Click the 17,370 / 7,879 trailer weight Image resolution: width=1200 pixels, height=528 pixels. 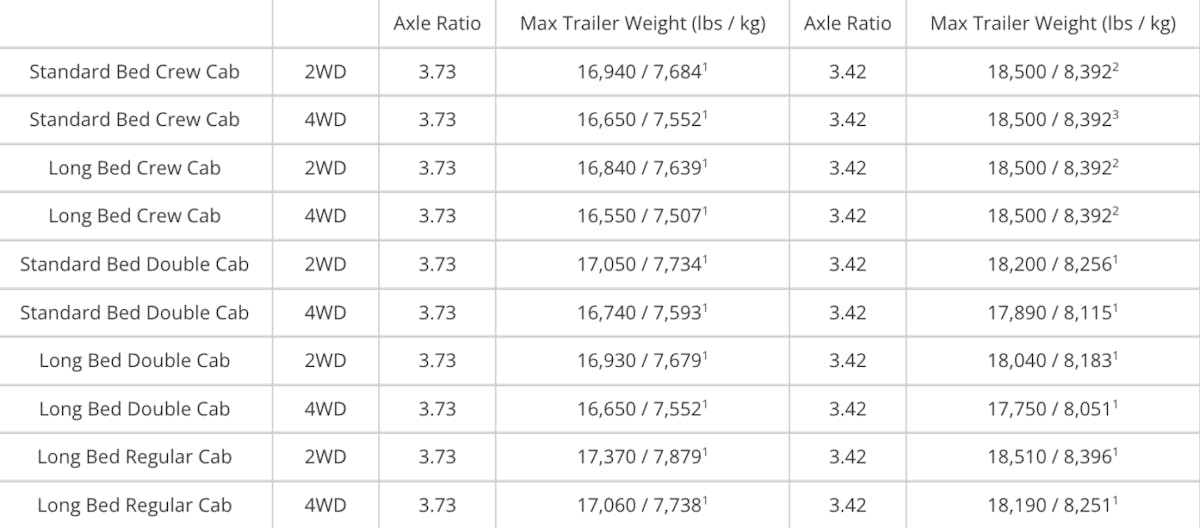pos(642,457)
